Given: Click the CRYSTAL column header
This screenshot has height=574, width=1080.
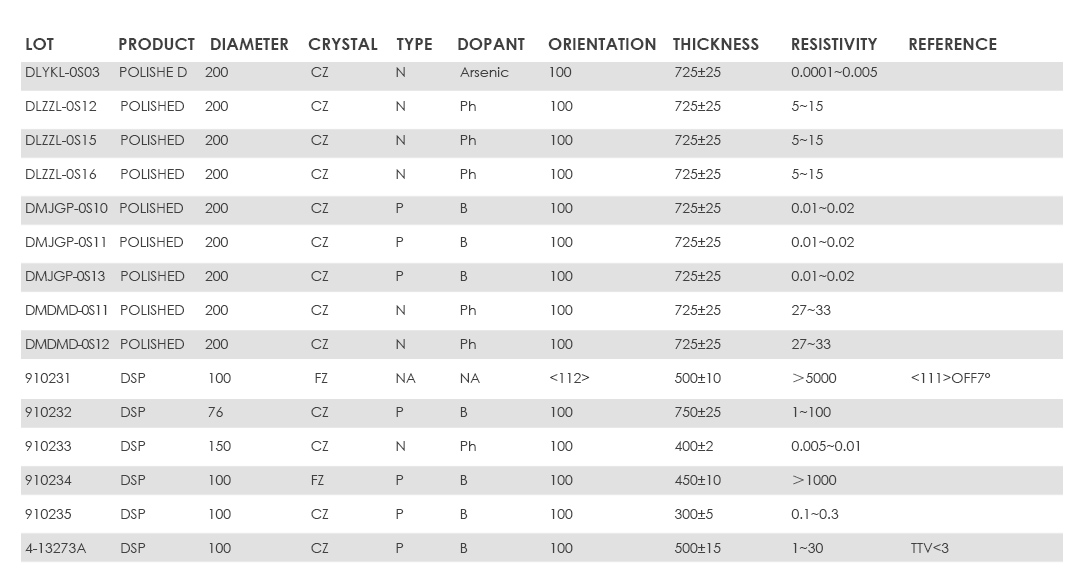Looking at the screenshot, I should [x=342, y=44].
